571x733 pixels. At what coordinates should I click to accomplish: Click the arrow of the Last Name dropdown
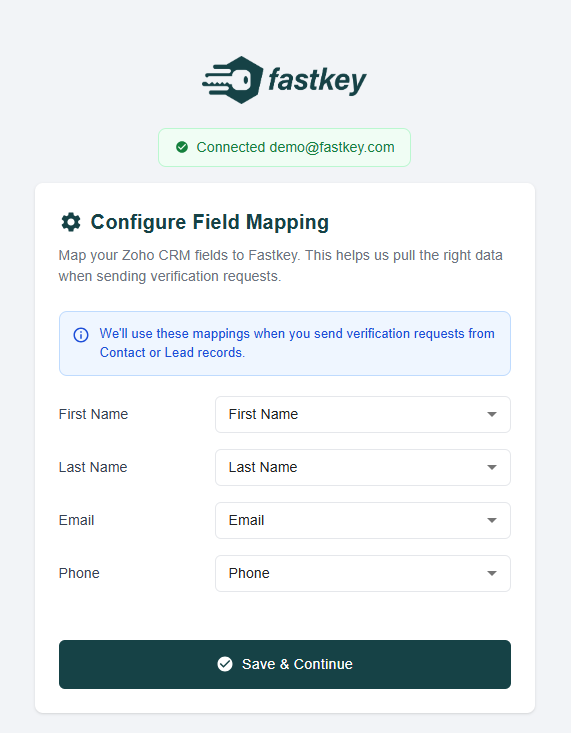[x=491, y=467]
